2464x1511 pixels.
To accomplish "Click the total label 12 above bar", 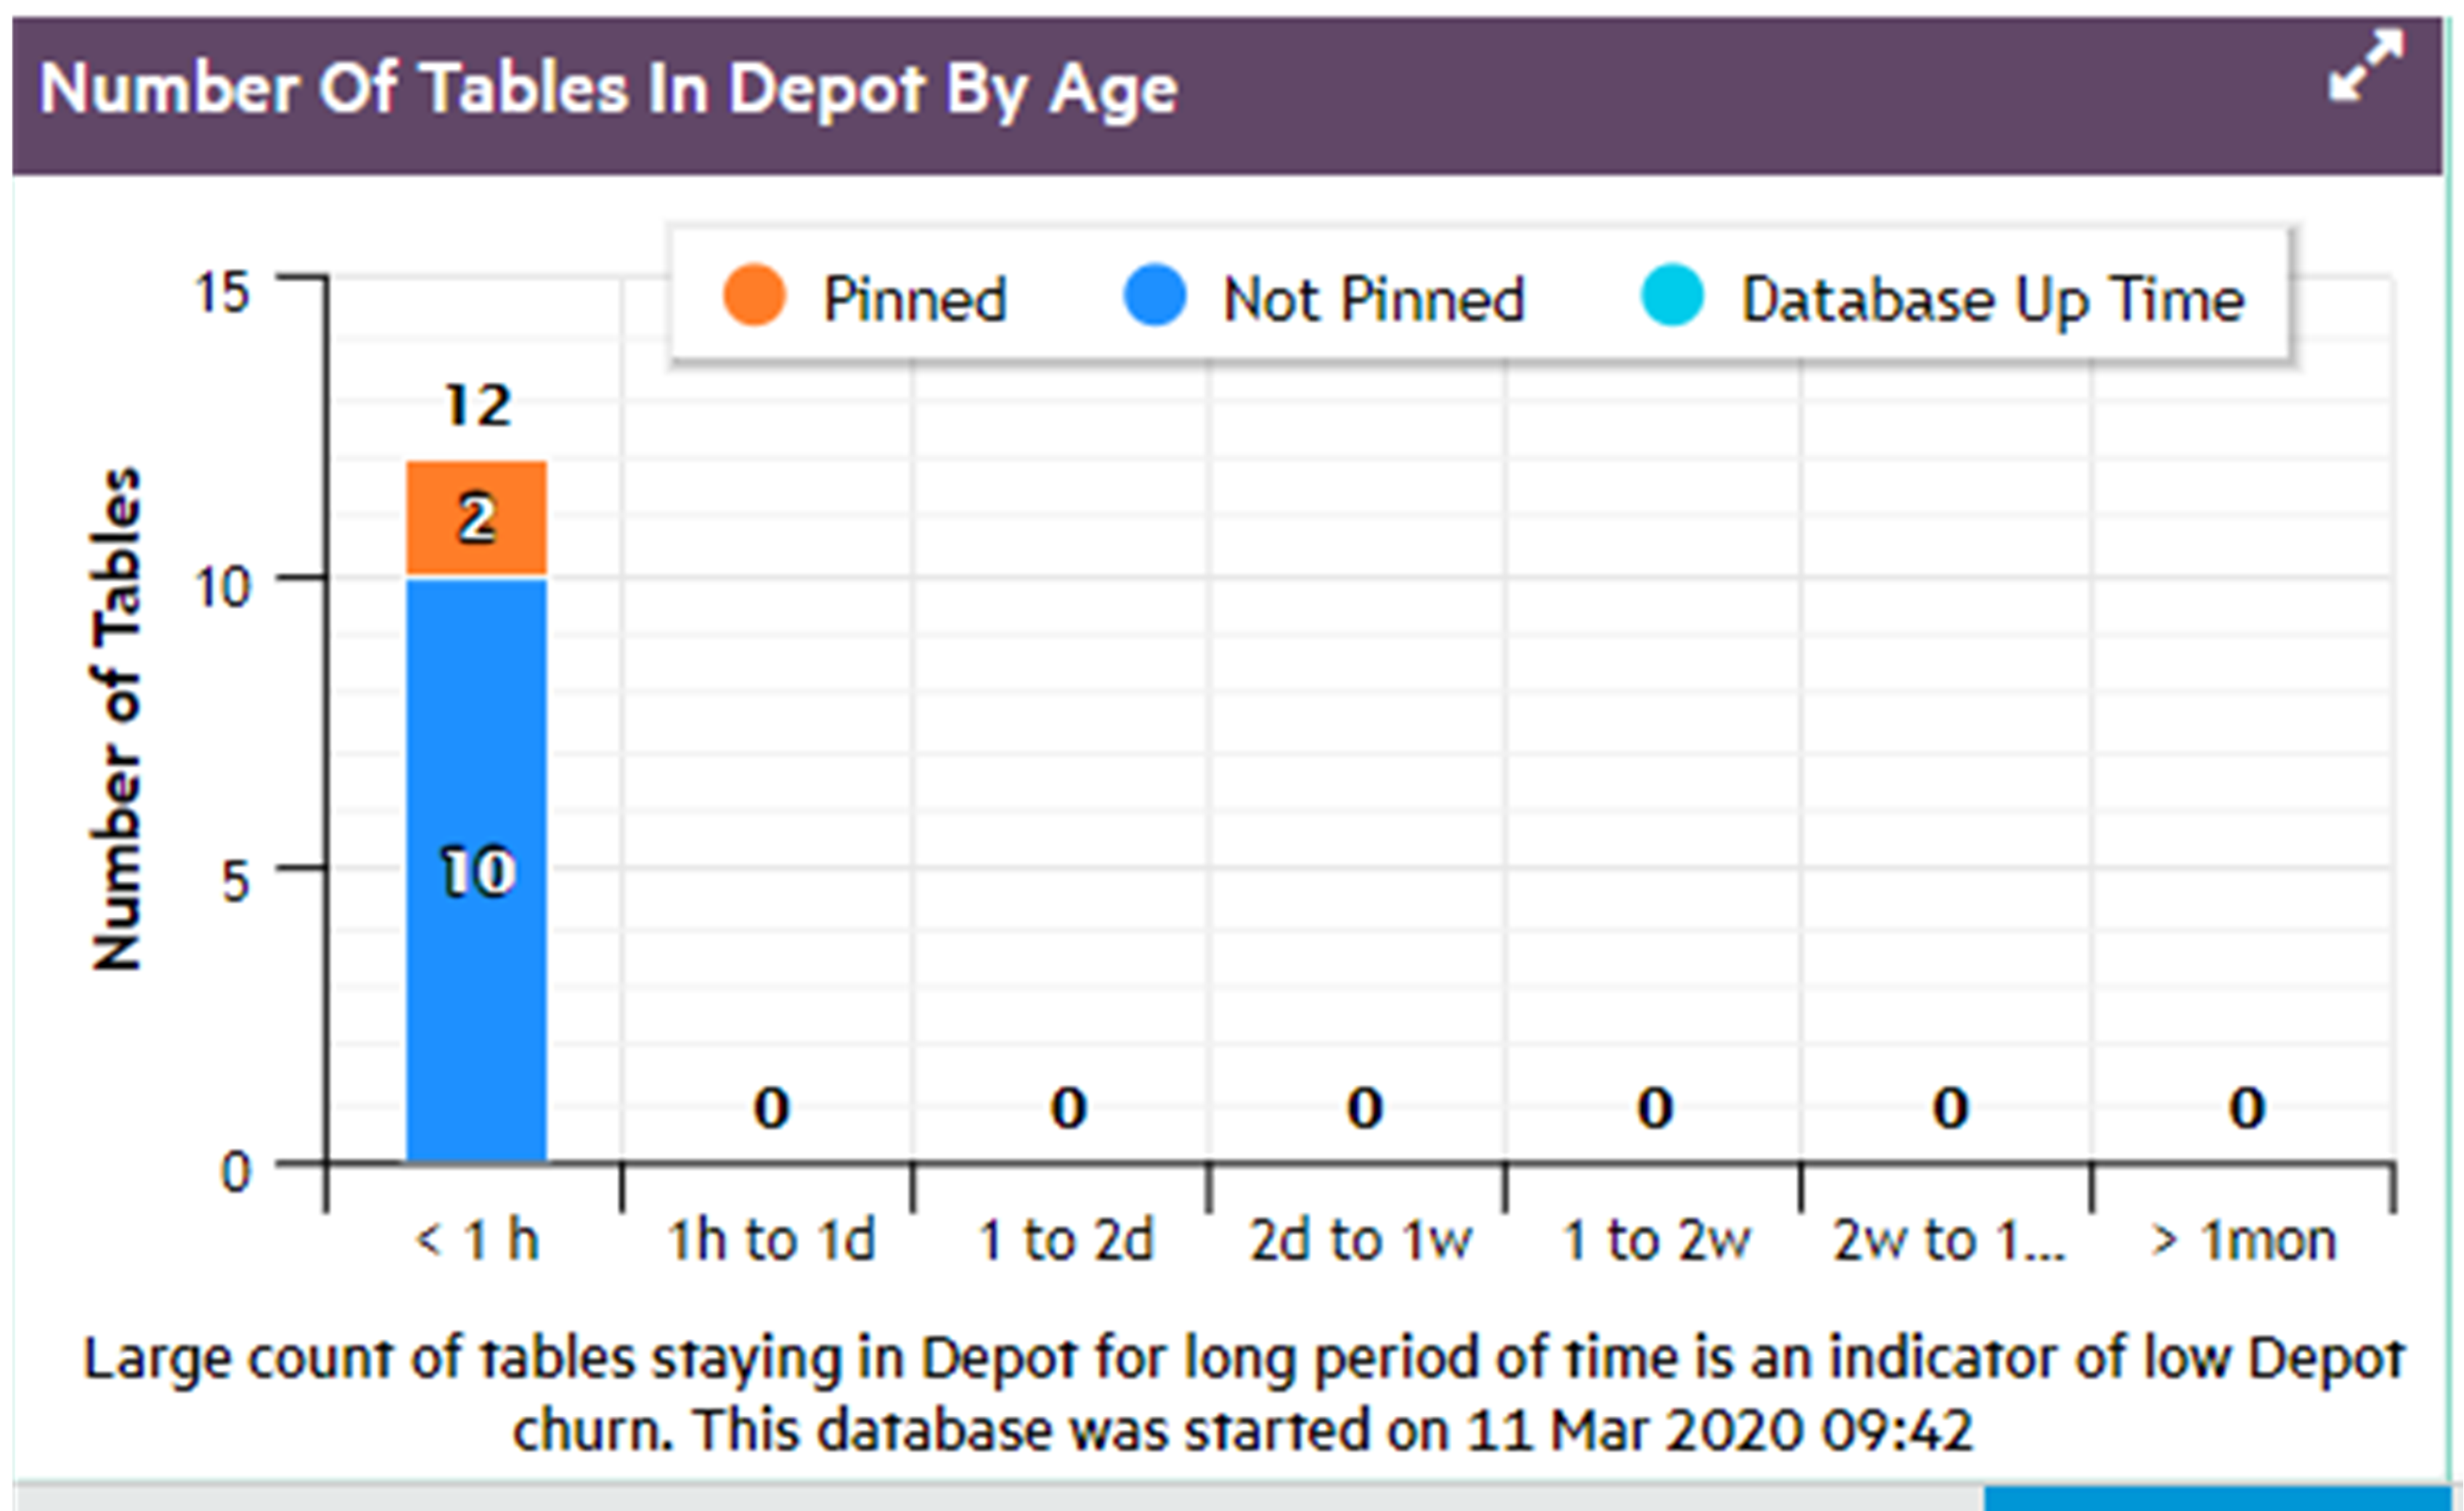I will [478, 406].
